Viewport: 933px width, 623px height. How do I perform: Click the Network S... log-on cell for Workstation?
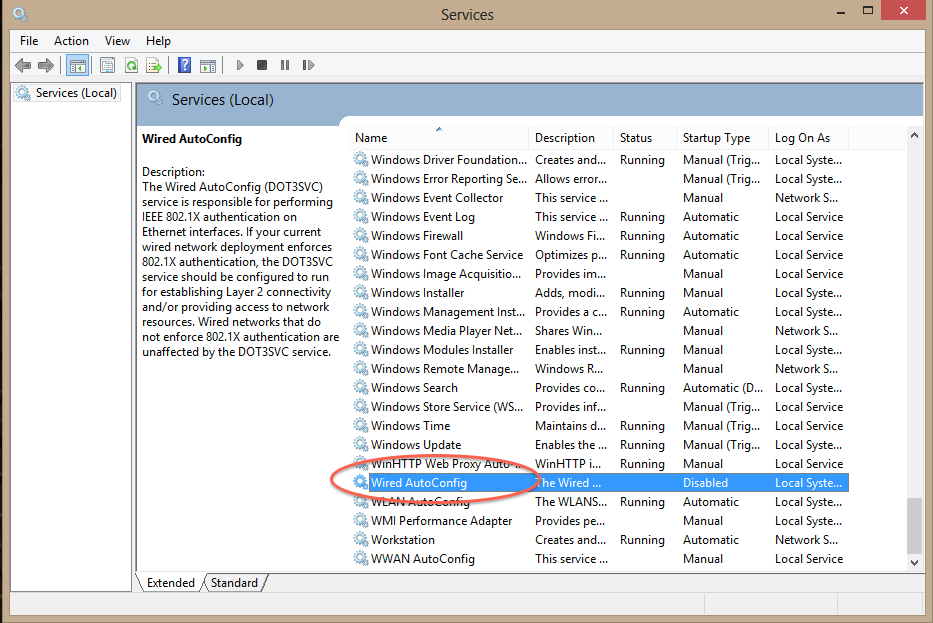(806, 540)
